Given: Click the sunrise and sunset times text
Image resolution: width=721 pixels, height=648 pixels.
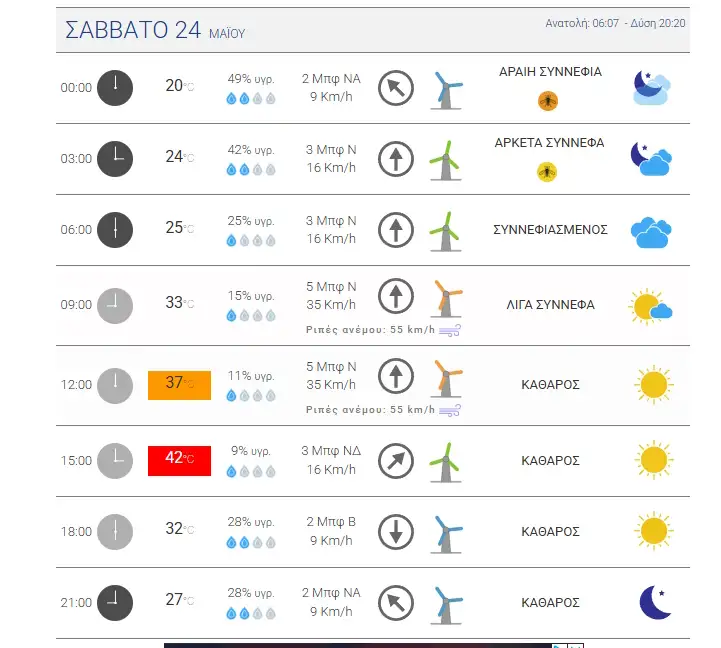Looking at the screenshot, I should pyautogui.click(x=615, y=23).
